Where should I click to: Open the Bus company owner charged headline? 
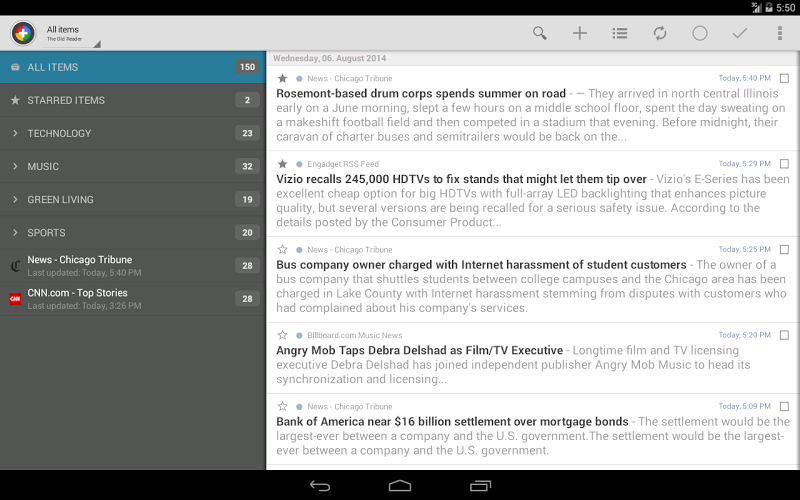click(x=481, y=265)
